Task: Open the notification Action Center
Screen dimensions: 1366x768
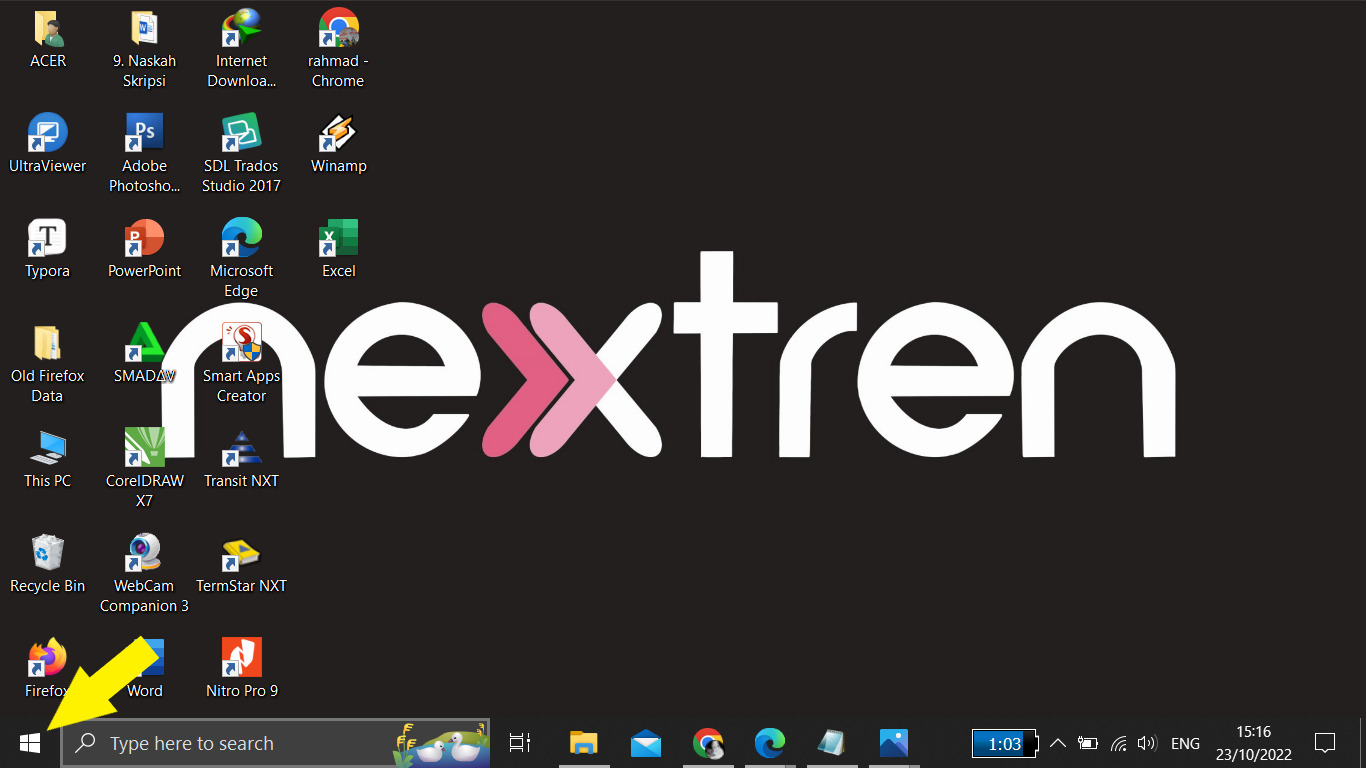Action: (1325, 743)
